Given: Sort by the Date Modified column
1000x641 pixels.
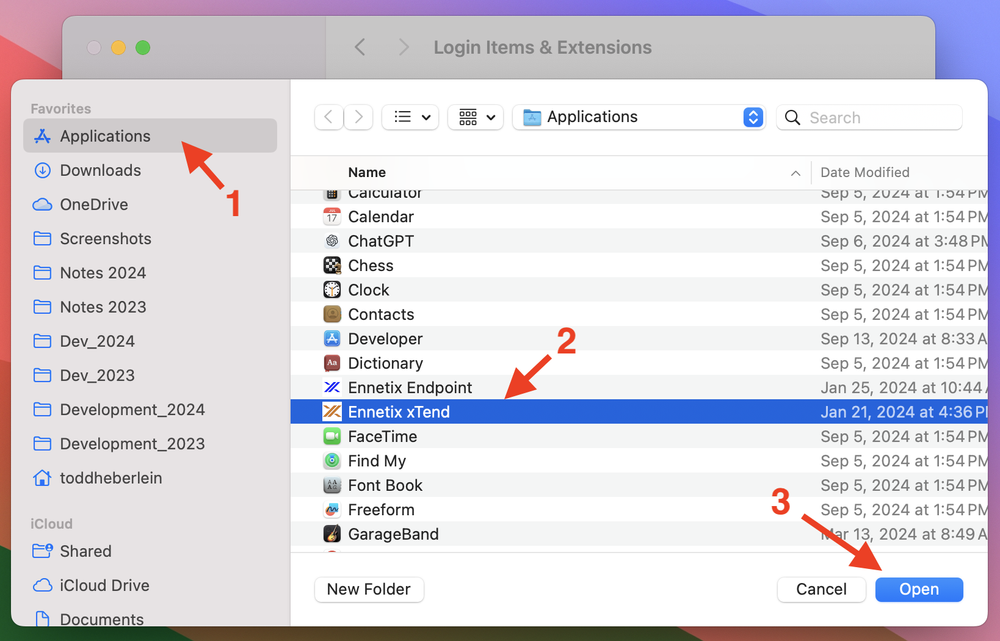Looking at the screenshot, I should [x=900, y=172].
